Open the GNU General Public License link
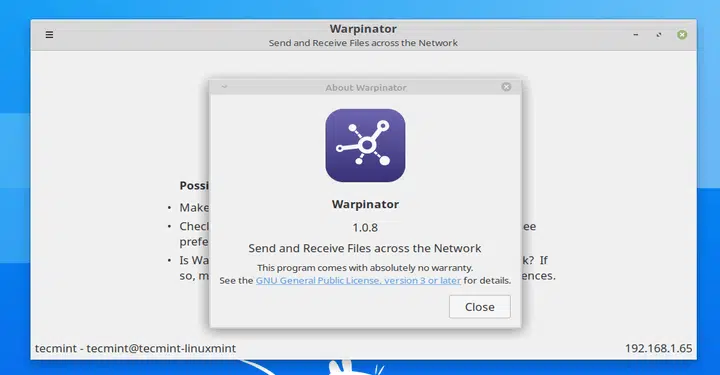Viewport: 720px width, 375px height. coord(358,280)
